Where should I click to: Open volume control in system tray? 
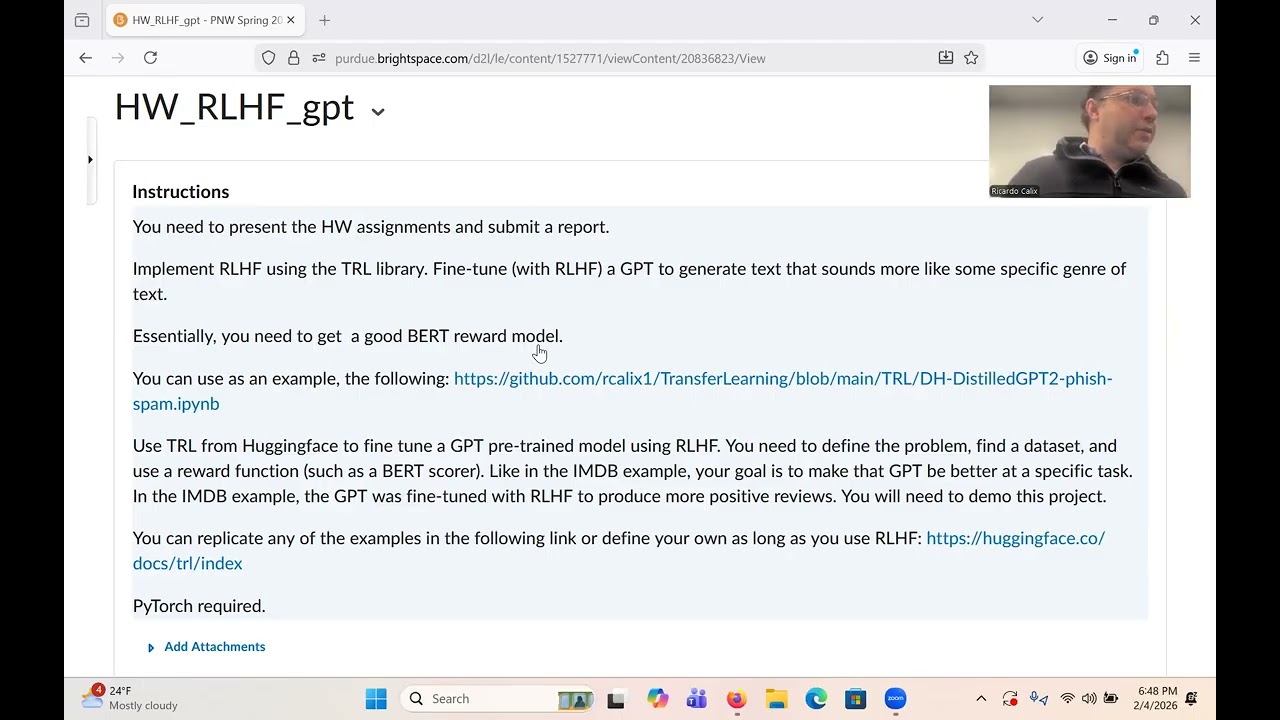tap(1089, 699)
